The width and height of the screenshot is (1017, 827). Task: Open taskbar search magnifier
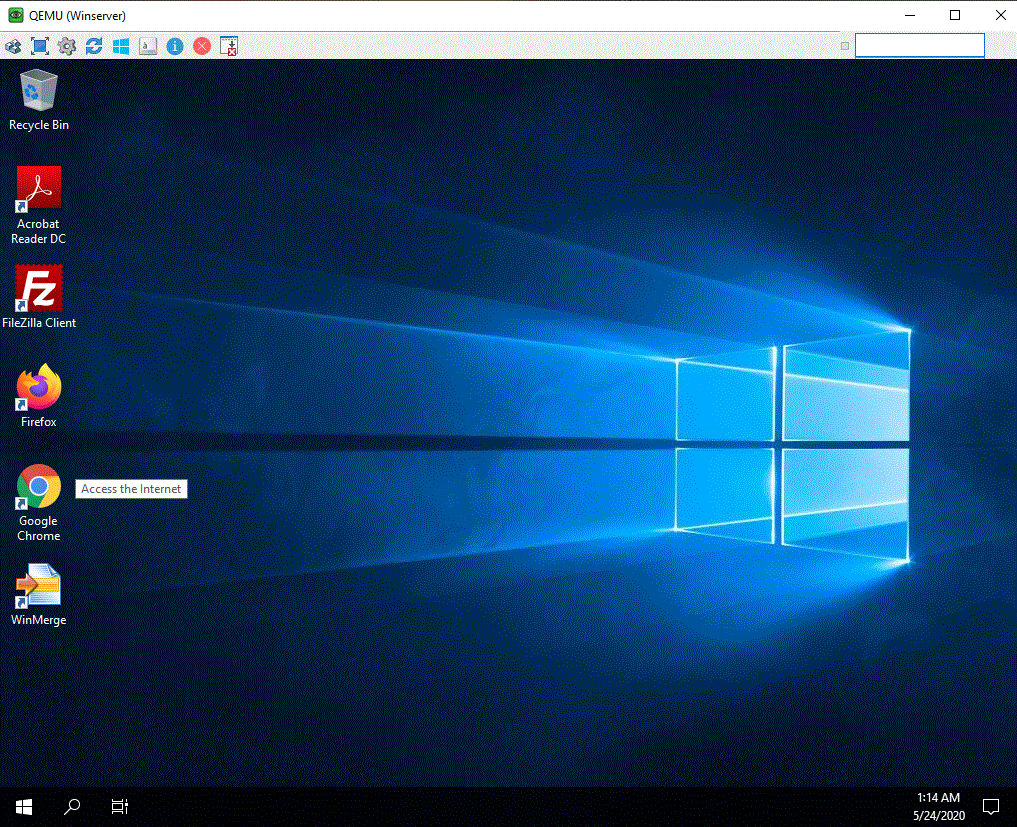(72, 807)
